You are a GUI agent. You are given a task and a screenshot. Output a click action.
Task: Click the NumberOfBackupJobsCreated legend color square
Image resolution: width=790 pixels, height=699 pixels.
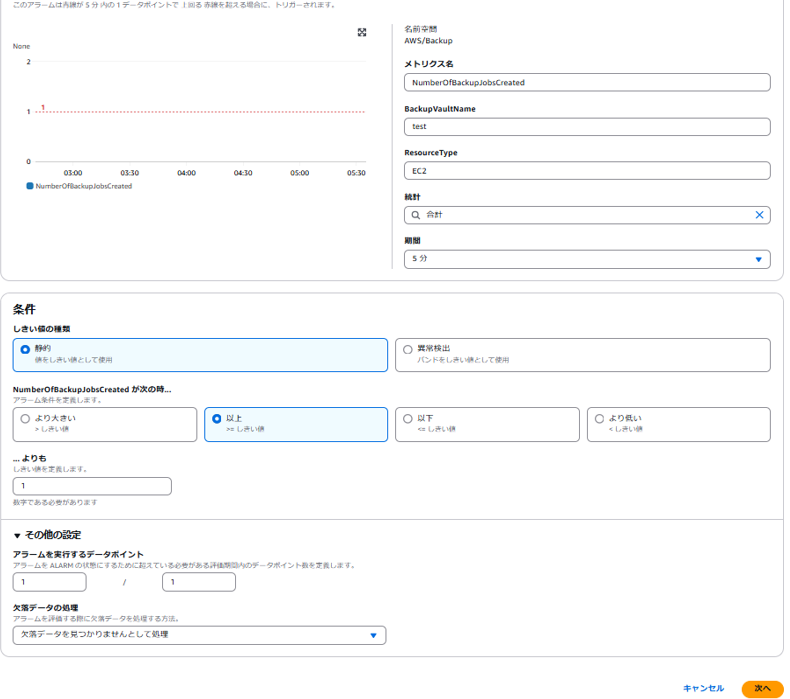[x=30, y=186]
